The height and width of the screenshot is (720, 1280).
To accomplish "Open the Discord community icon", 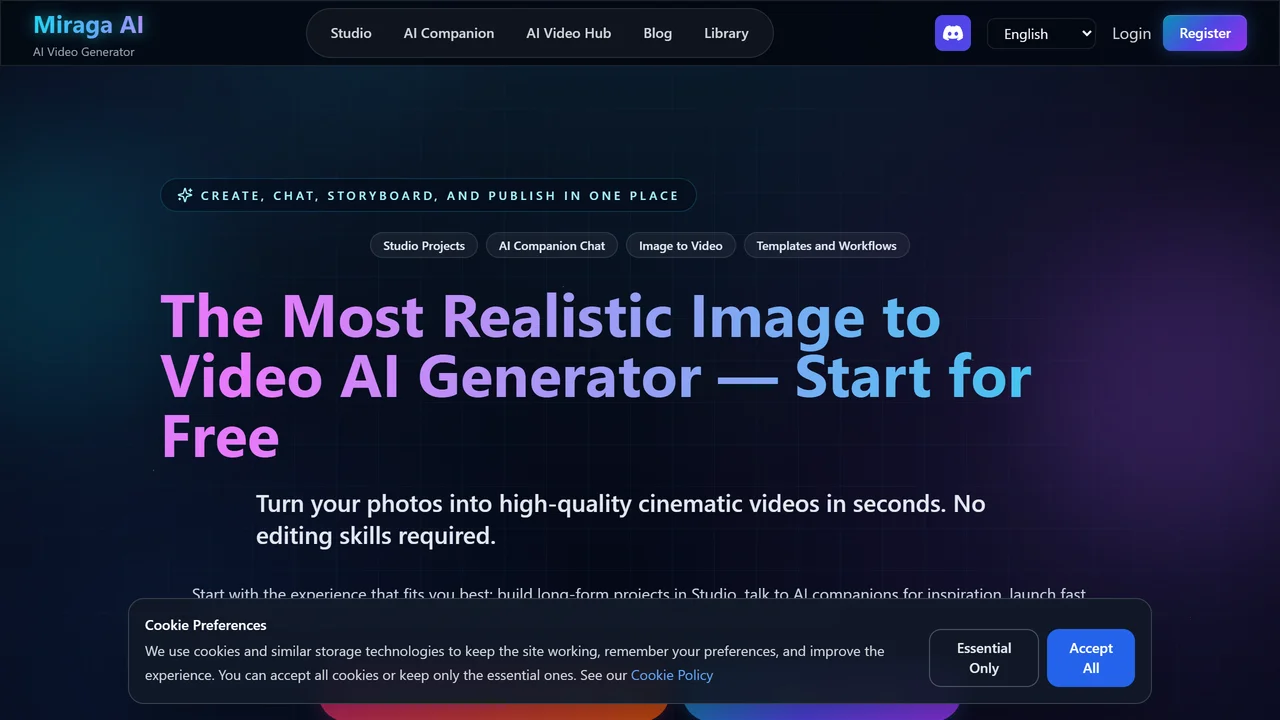I will [x=952, y=33].
